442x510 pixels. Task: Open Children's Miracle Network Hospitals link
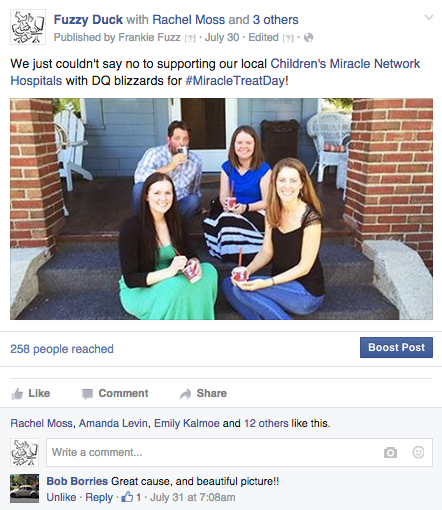pos(215,72)
